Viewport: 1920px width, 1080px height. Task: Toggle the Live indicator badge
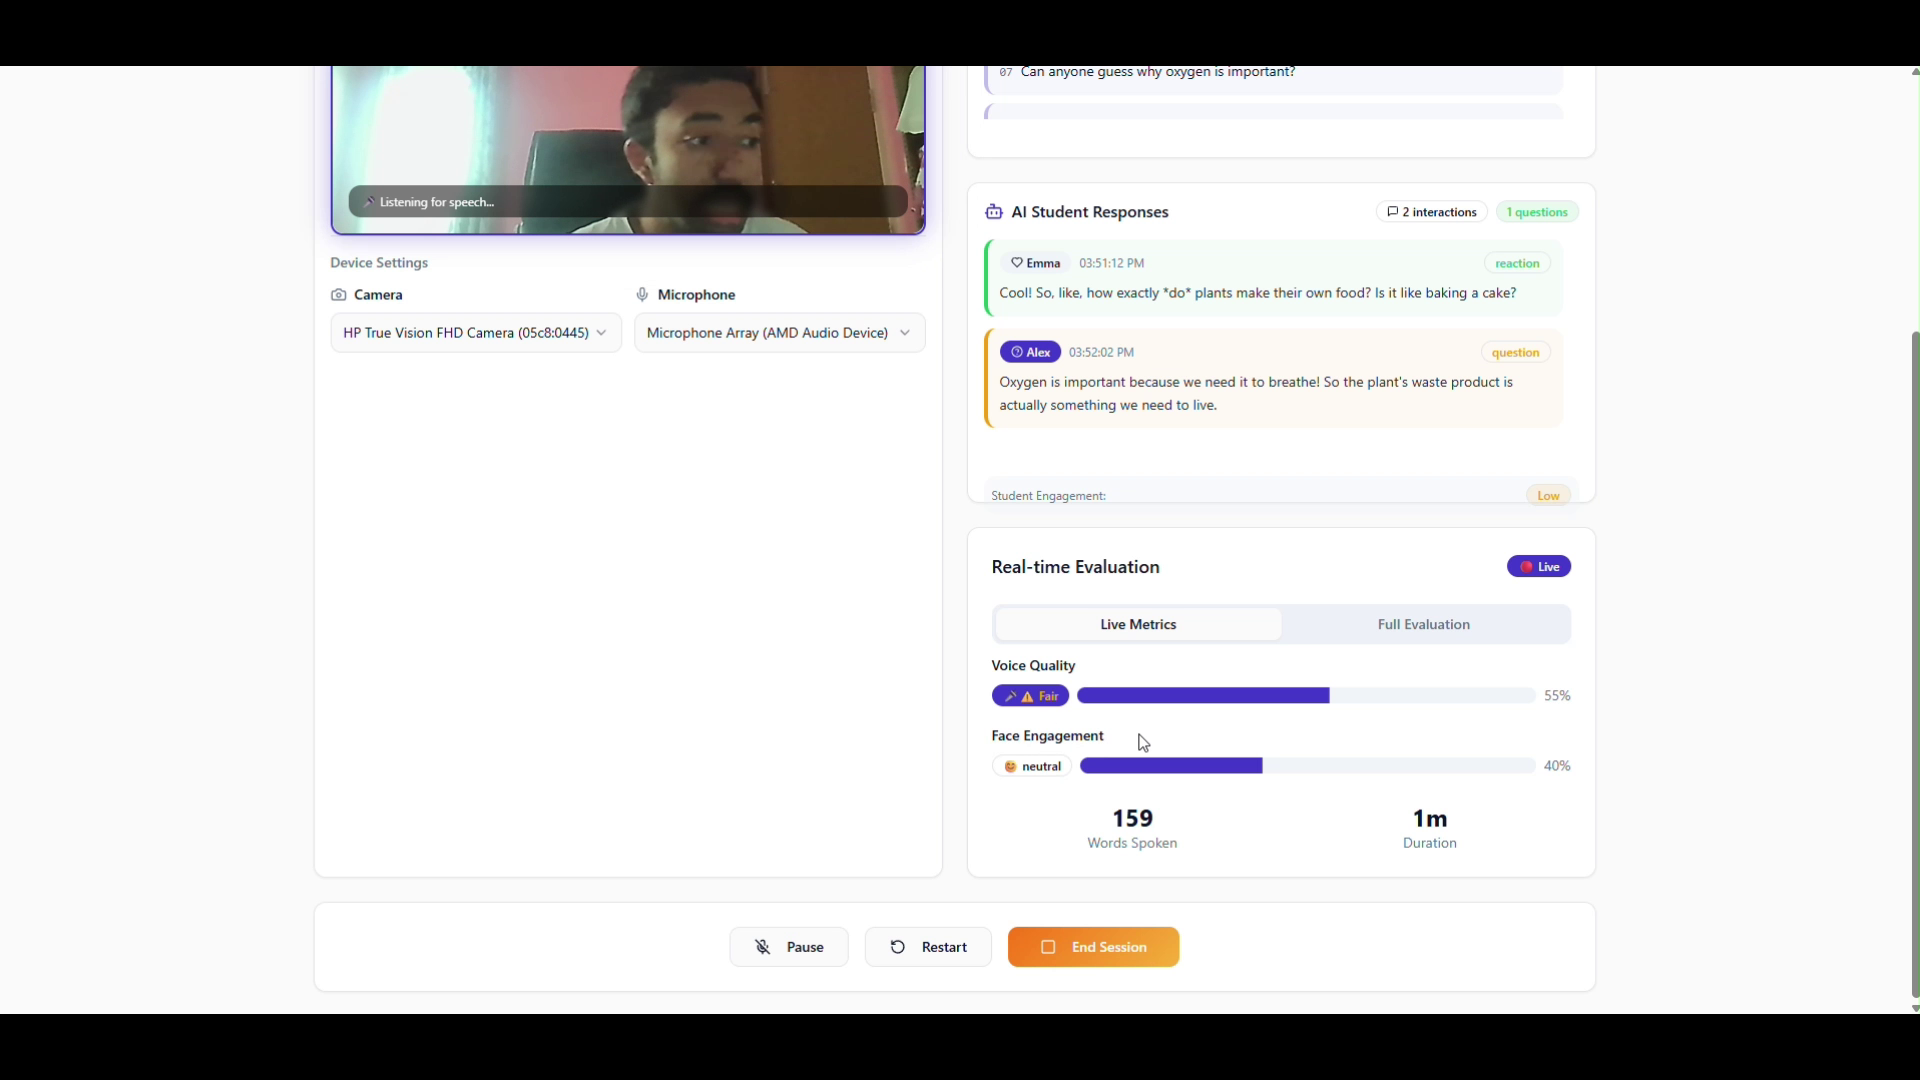point(1539,567)
